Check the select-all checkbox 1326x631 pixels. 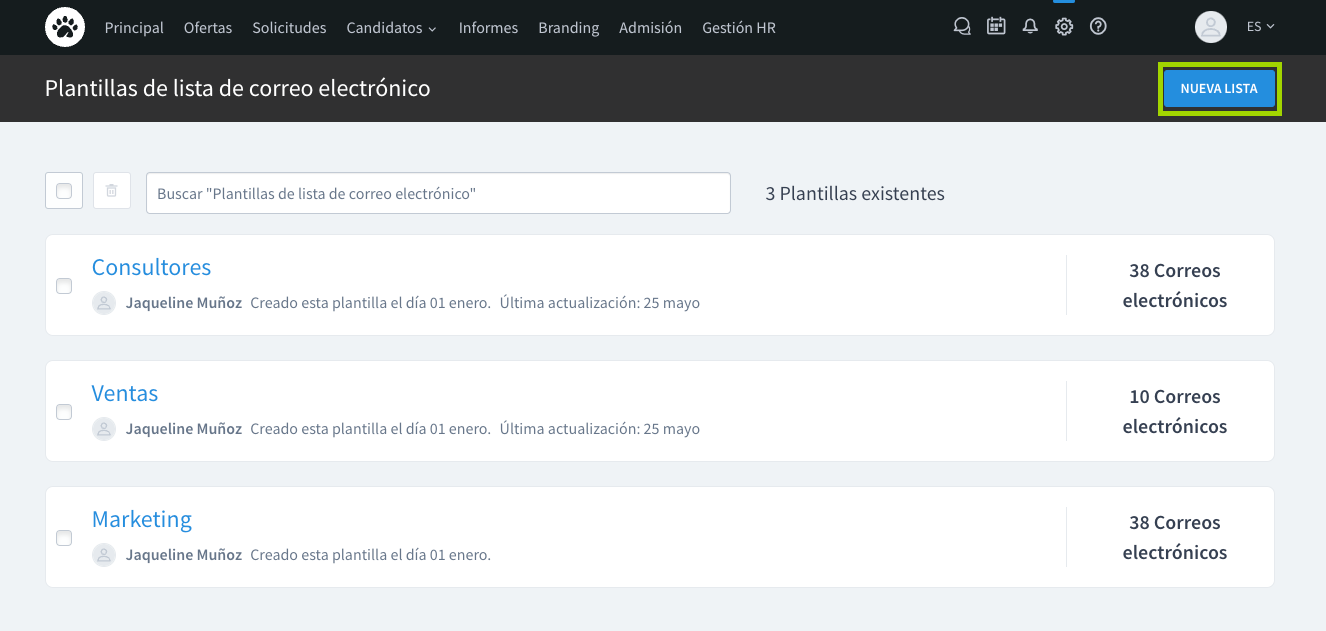click(63, 190)
